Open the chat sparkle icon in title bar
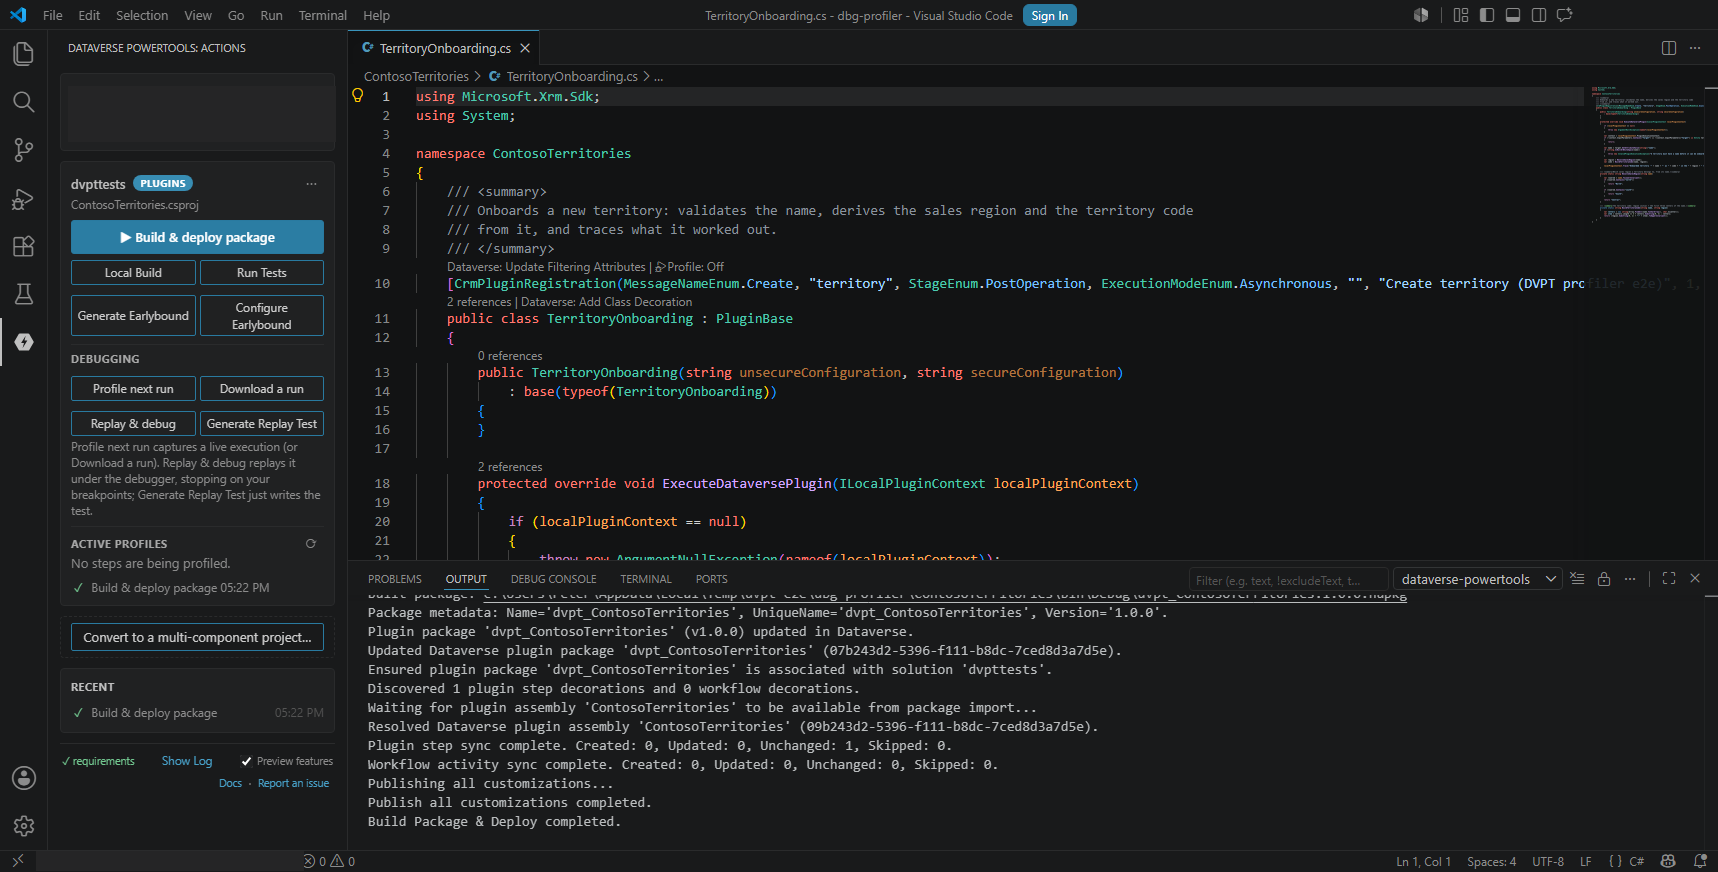Viewport: 1718px width, 872px height. pos(1565,15)
